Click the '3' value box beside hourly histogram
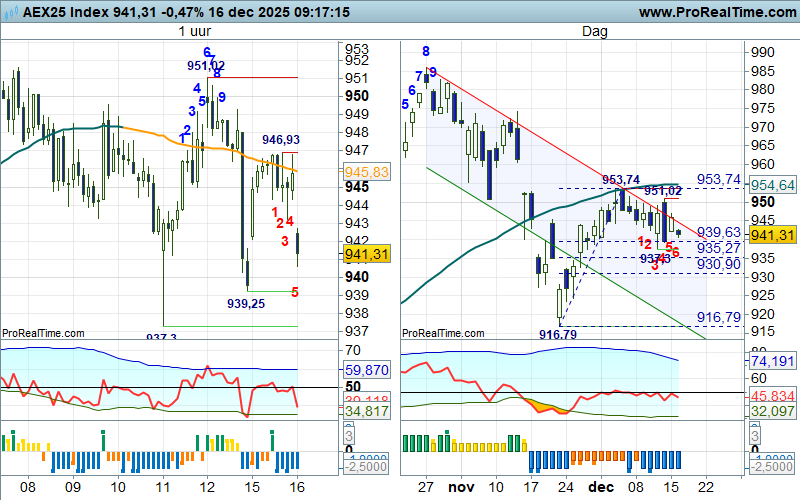Viewport: 800px width, 500px height. (349, 436)
